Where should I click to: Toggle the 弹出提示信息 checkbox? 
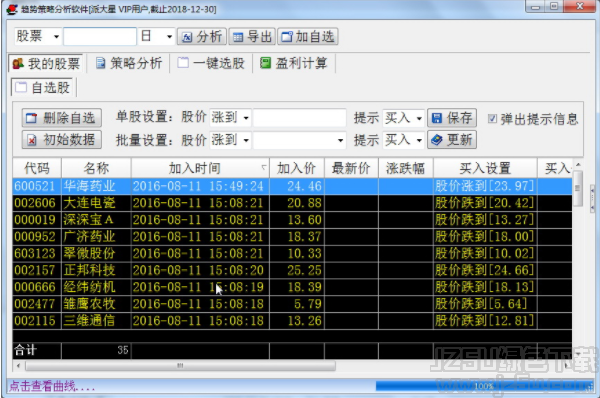492,119
